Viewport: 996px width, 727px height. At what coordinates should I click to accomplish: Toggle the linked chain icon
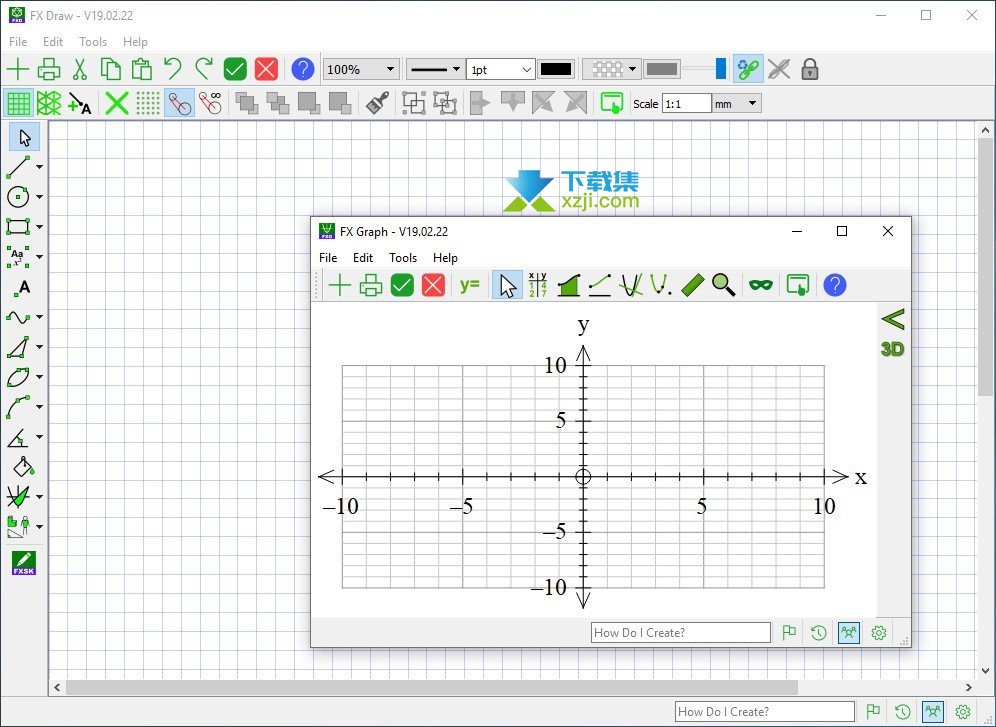(x=748, y=69)
